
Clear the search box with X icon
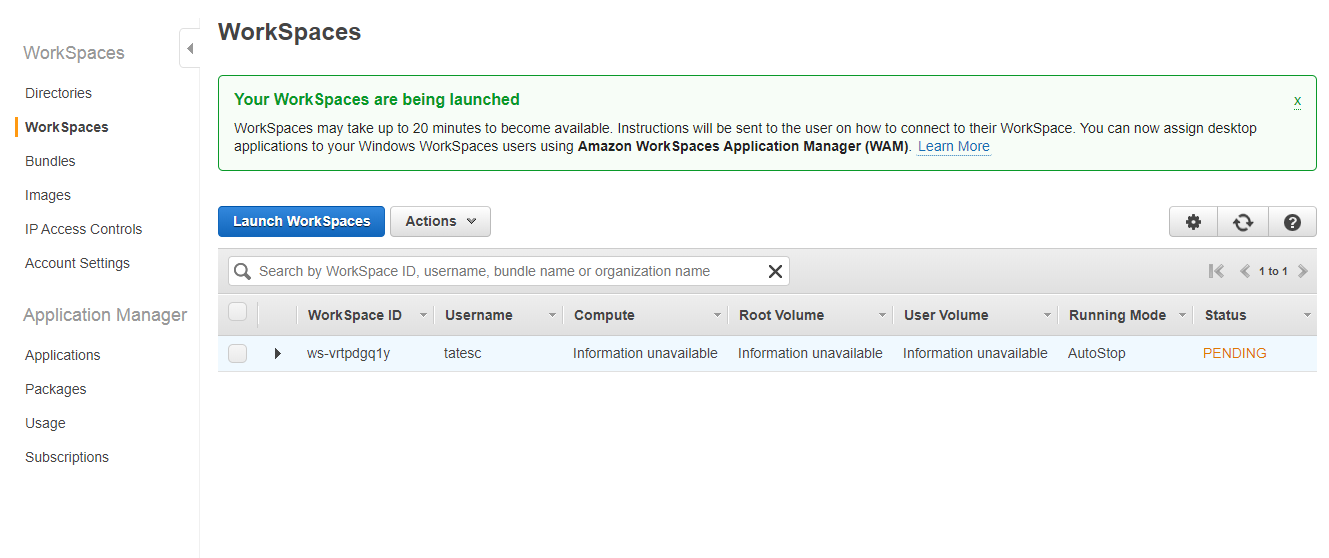(x=774, y=271)
